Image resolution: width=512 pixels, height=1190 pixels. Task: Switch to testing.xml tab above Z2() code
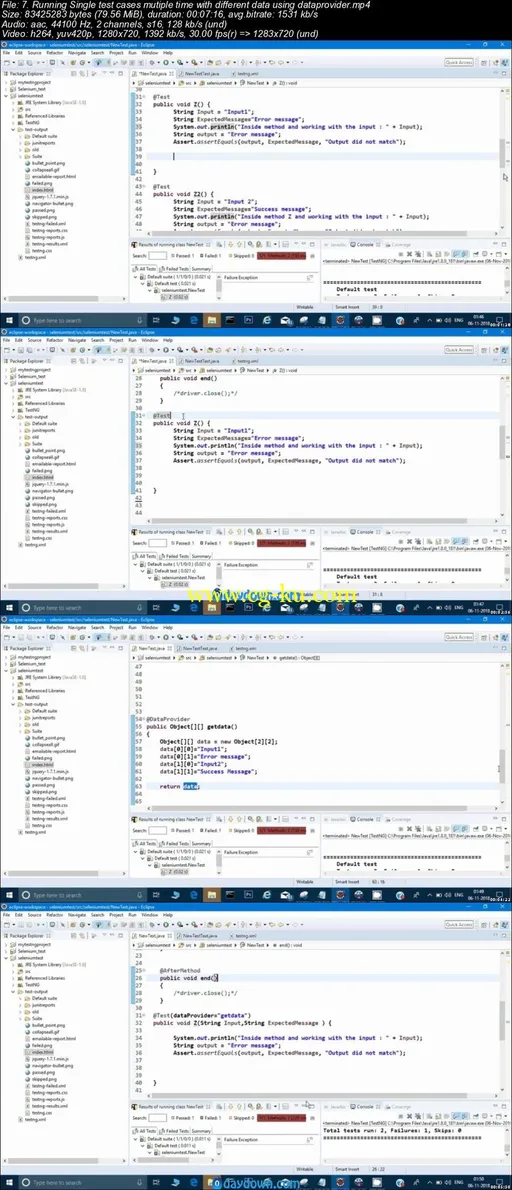246,74
